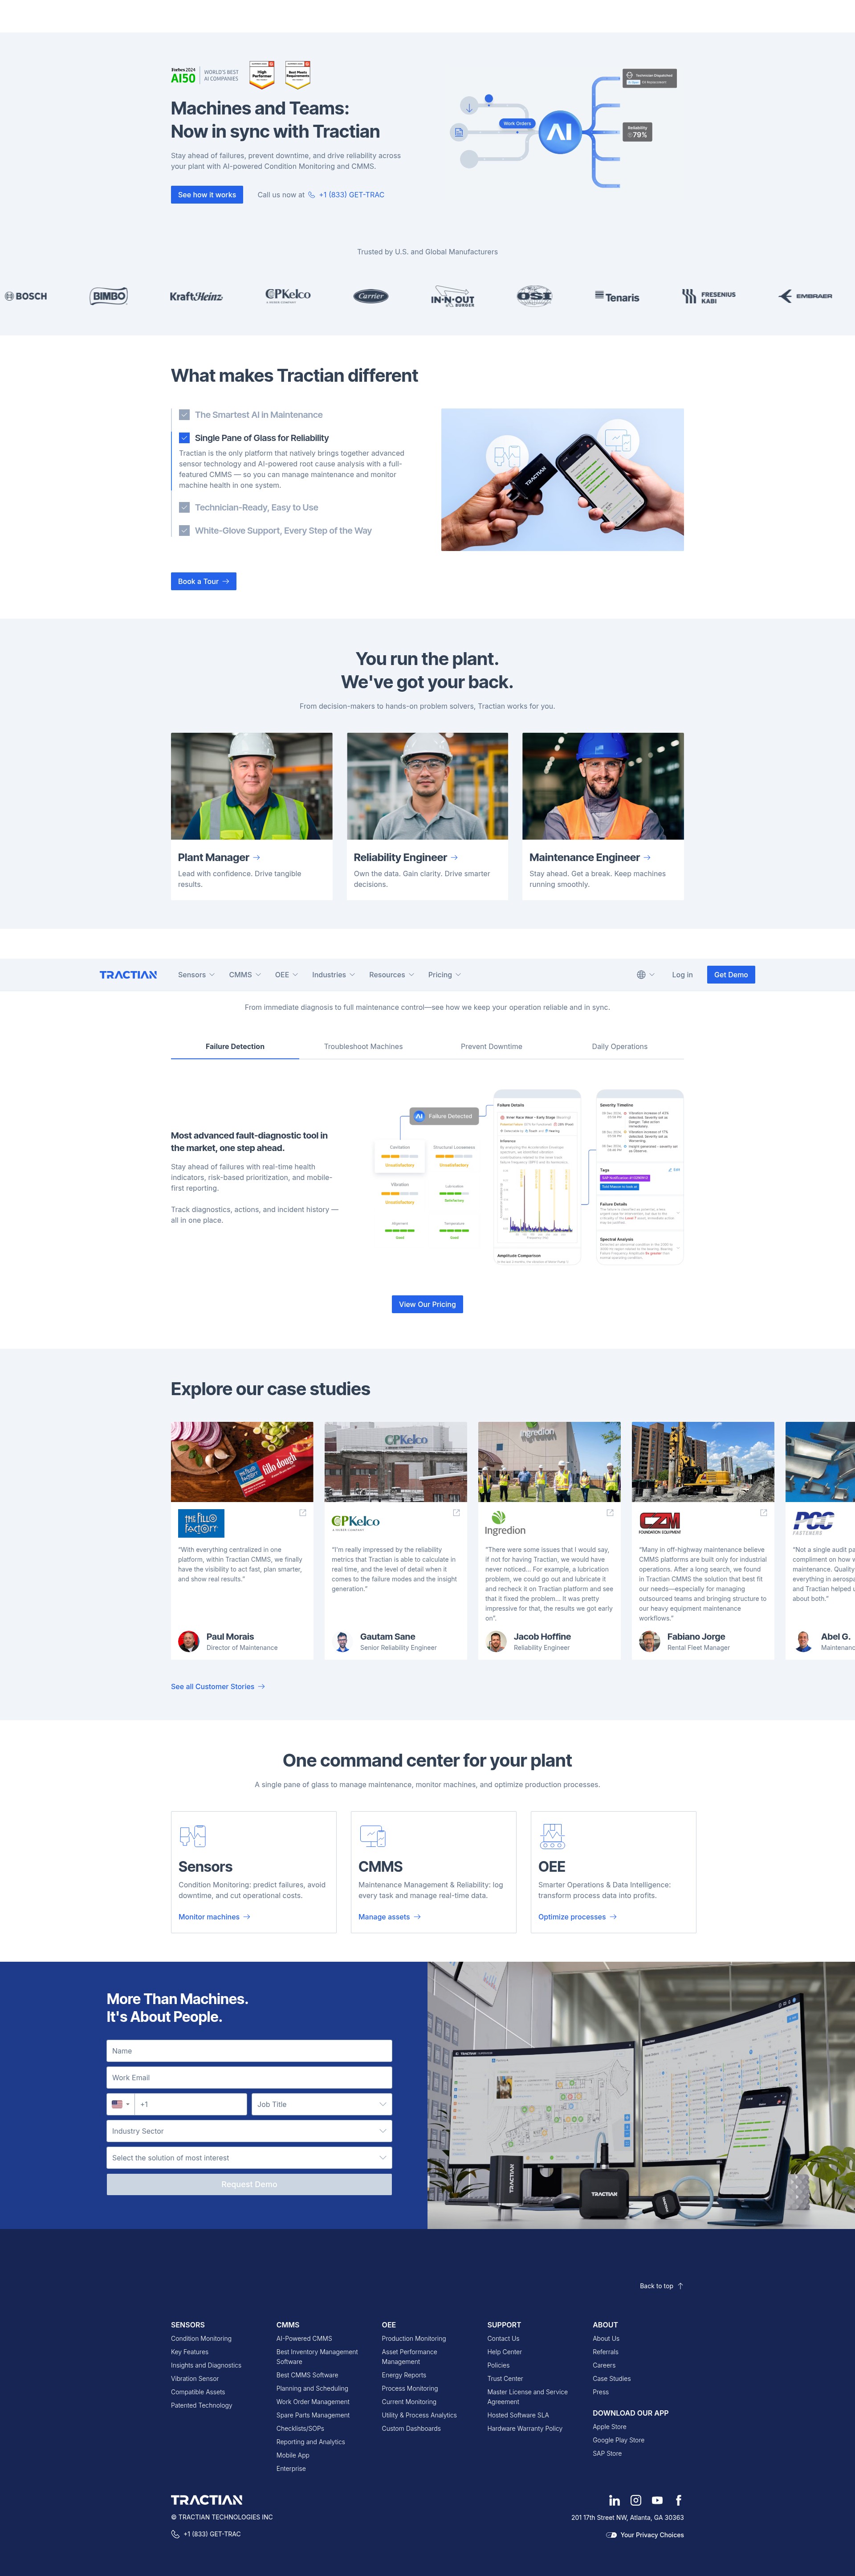Screen dimensions: 855x2576
Task: Open the Careers footer link
Action: coord(604,2365)
